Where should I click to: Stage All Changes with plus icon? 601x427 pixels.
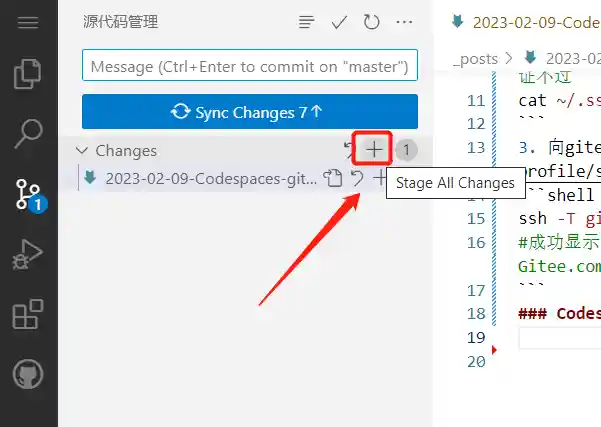pyautogui.click(x=373, y=149)
